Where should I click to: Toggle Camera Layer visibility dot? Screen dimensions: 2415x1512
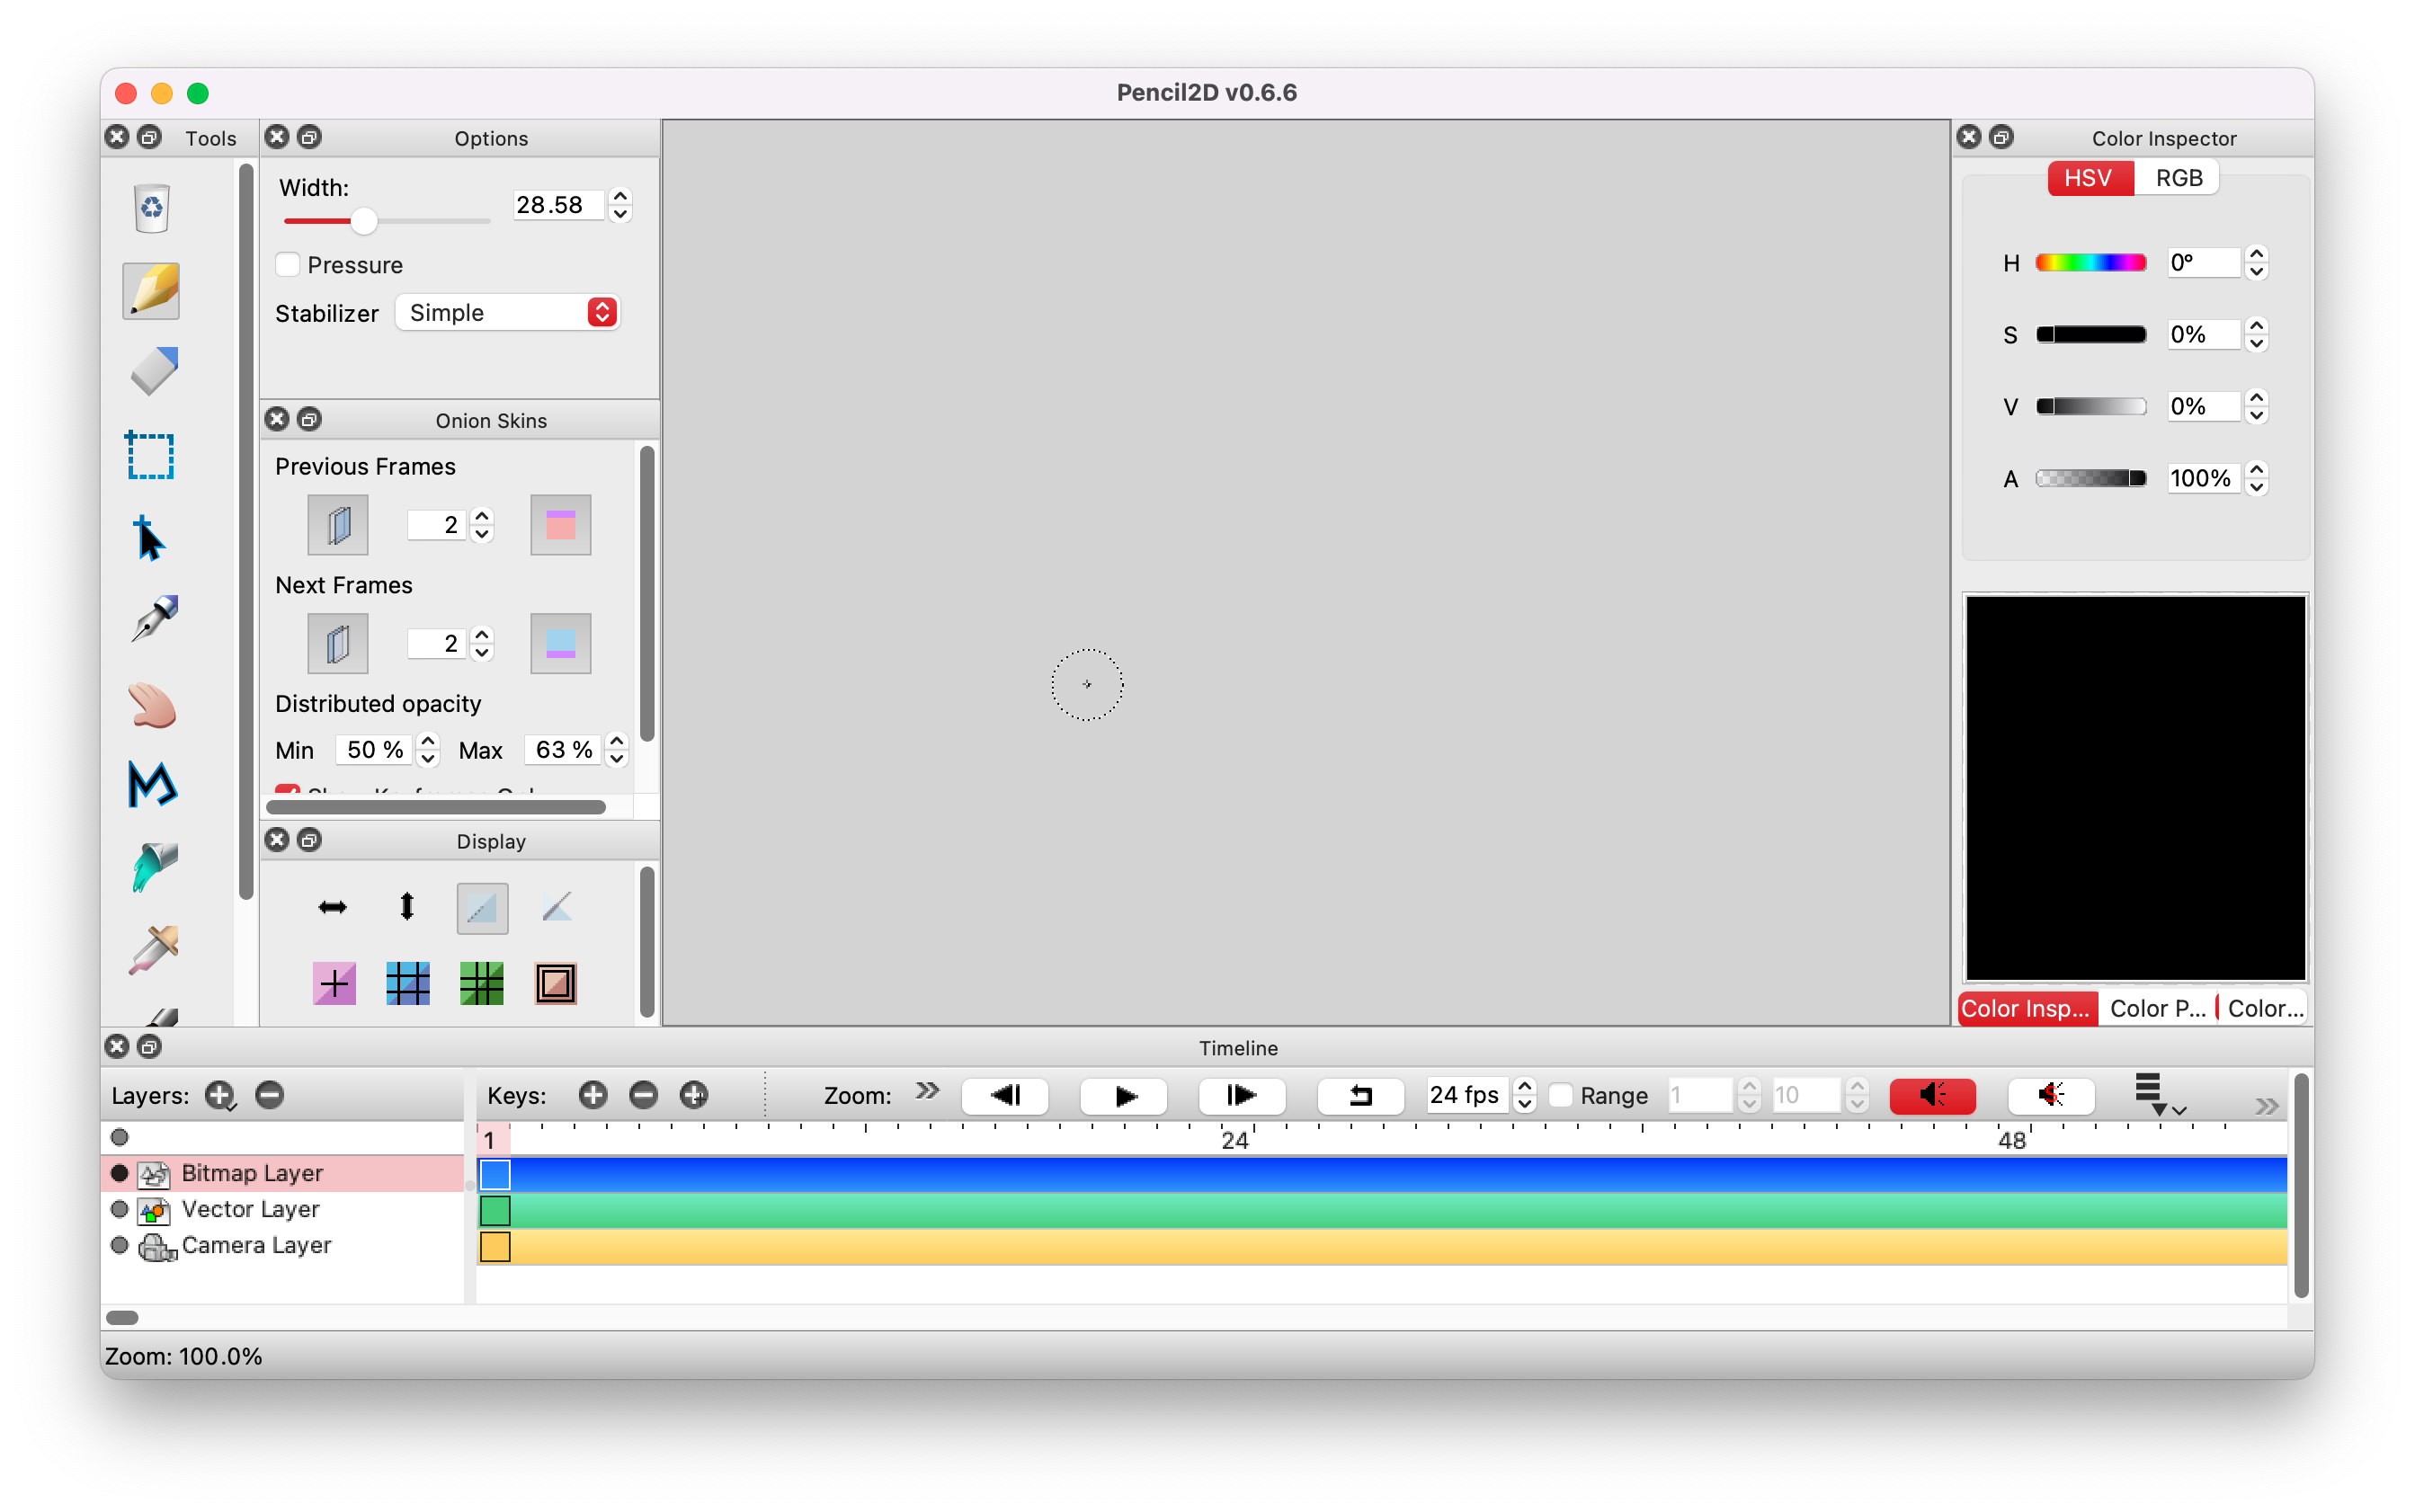119,1245
